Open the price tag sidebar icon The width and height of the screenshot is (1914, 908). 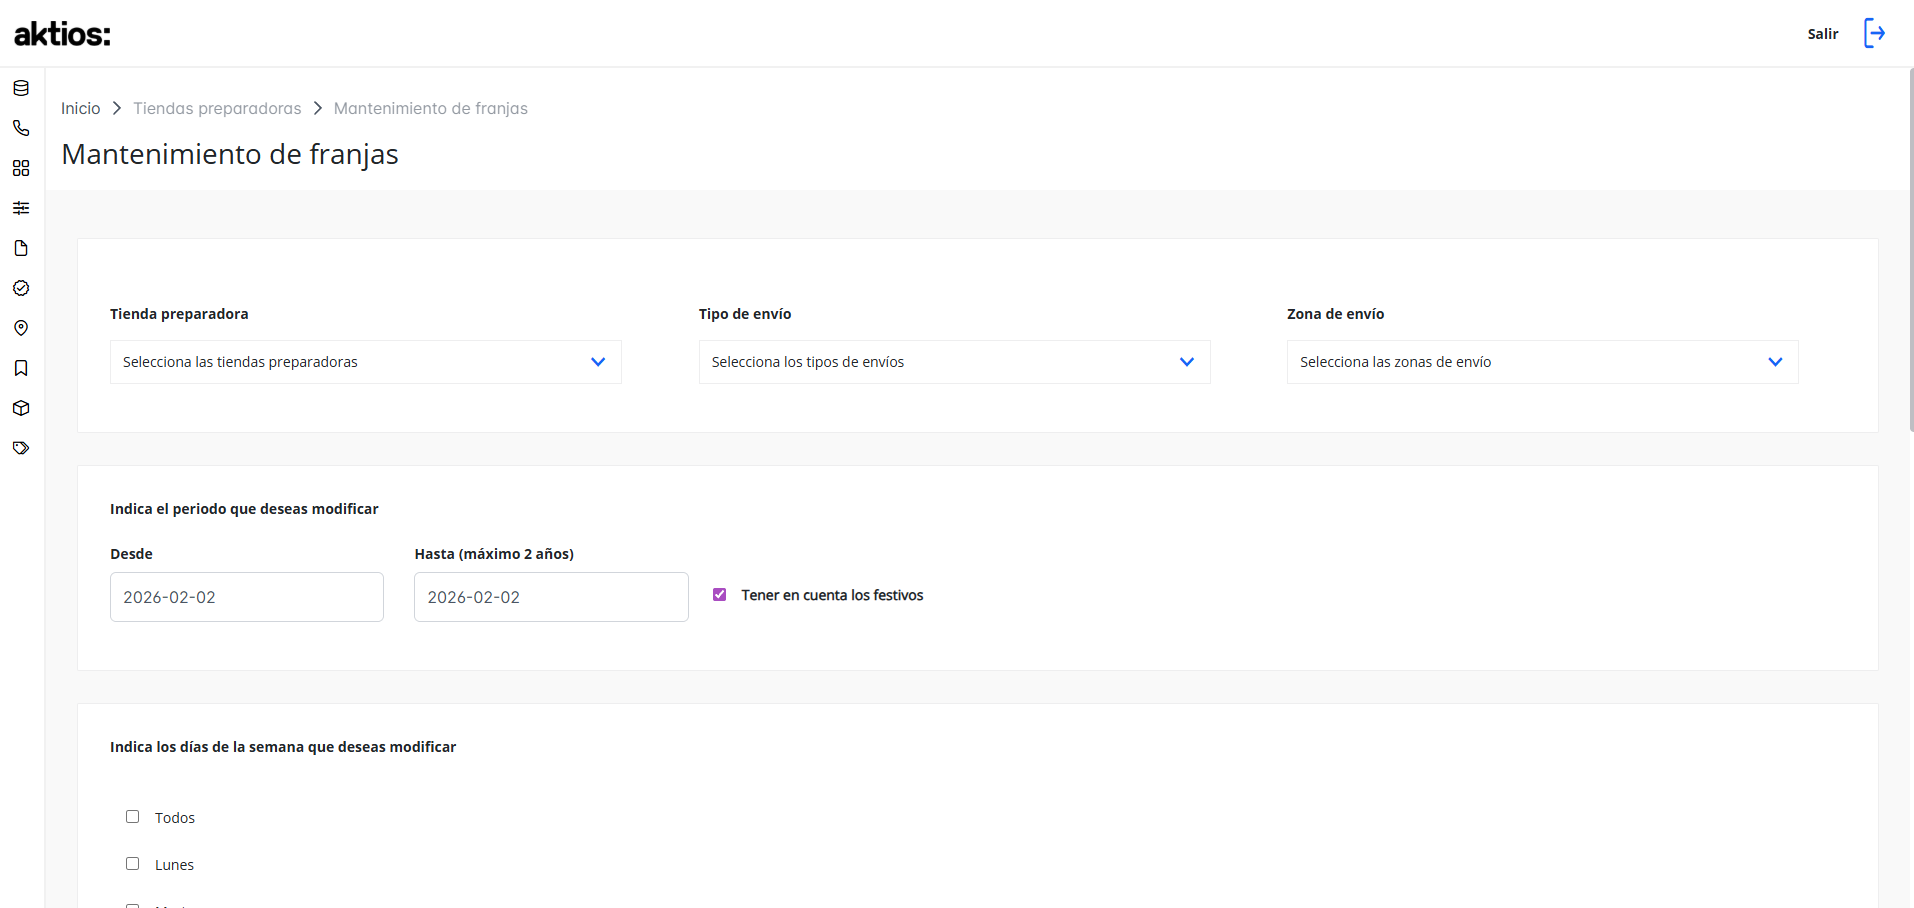point(21,448)
